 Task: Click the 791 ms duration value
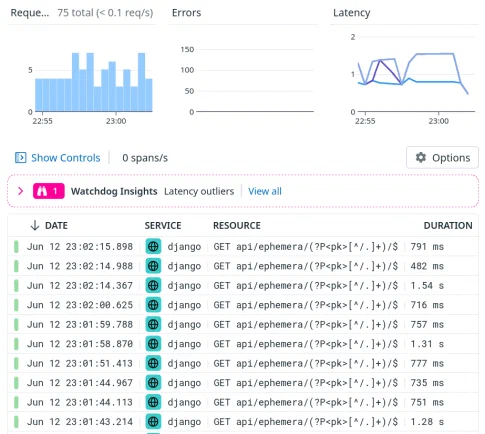tap(427, 247)
